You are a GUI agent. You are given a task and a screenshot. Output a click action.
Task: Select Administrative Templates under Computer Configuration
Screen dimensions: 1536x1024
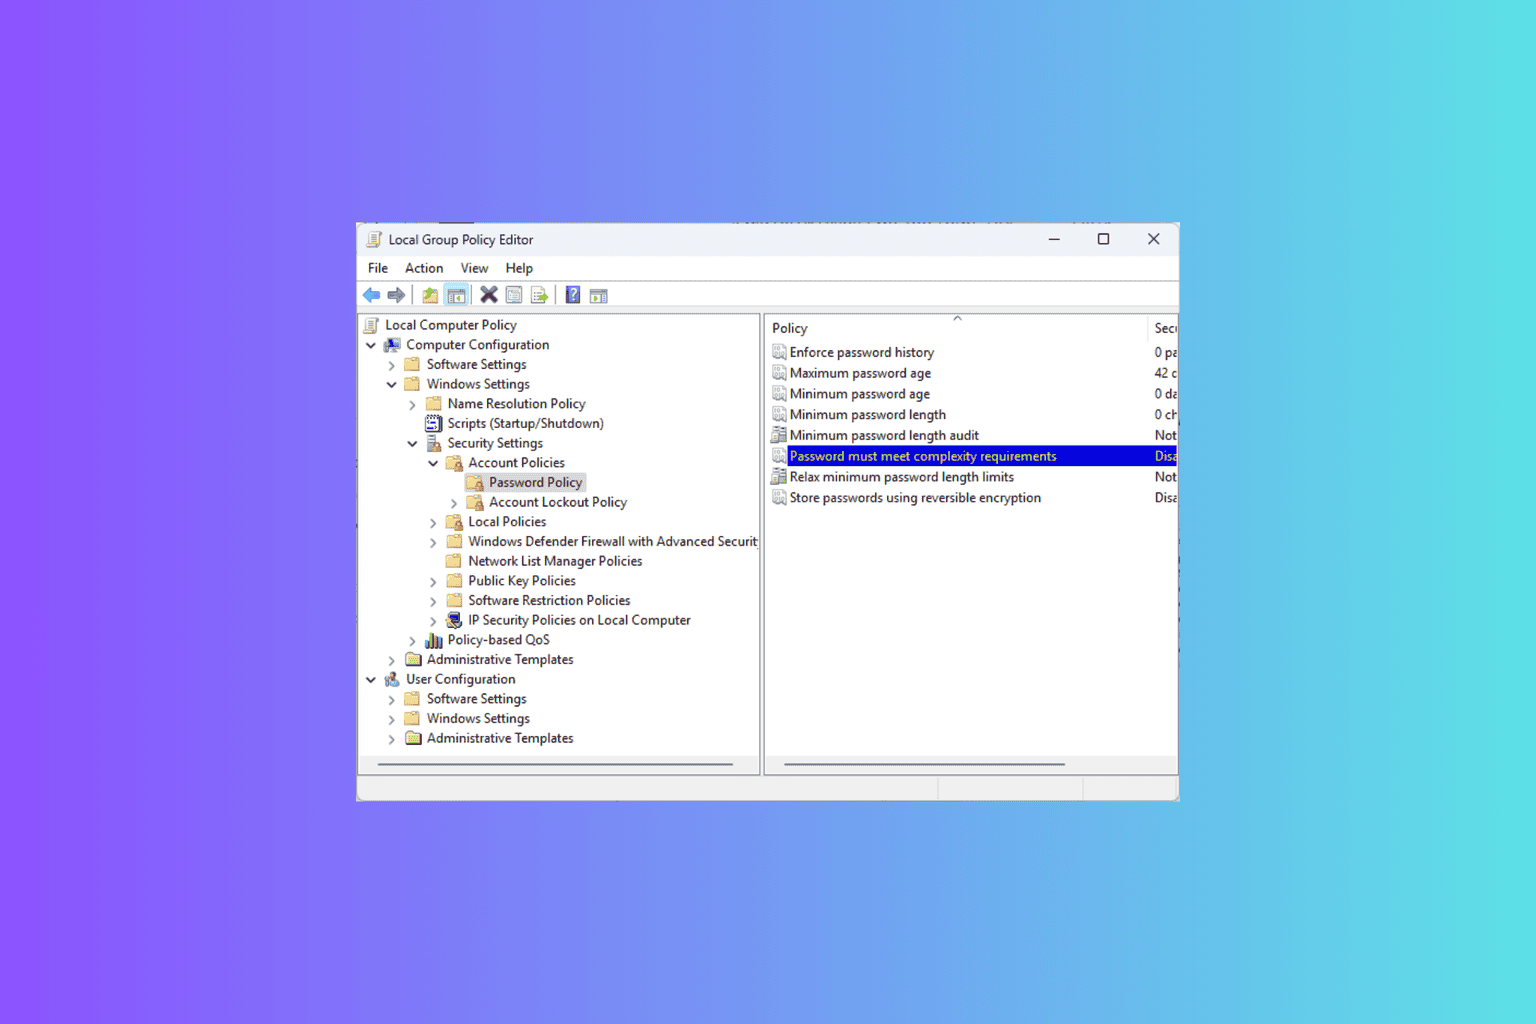pyautogui.click(x=500, y=660)
